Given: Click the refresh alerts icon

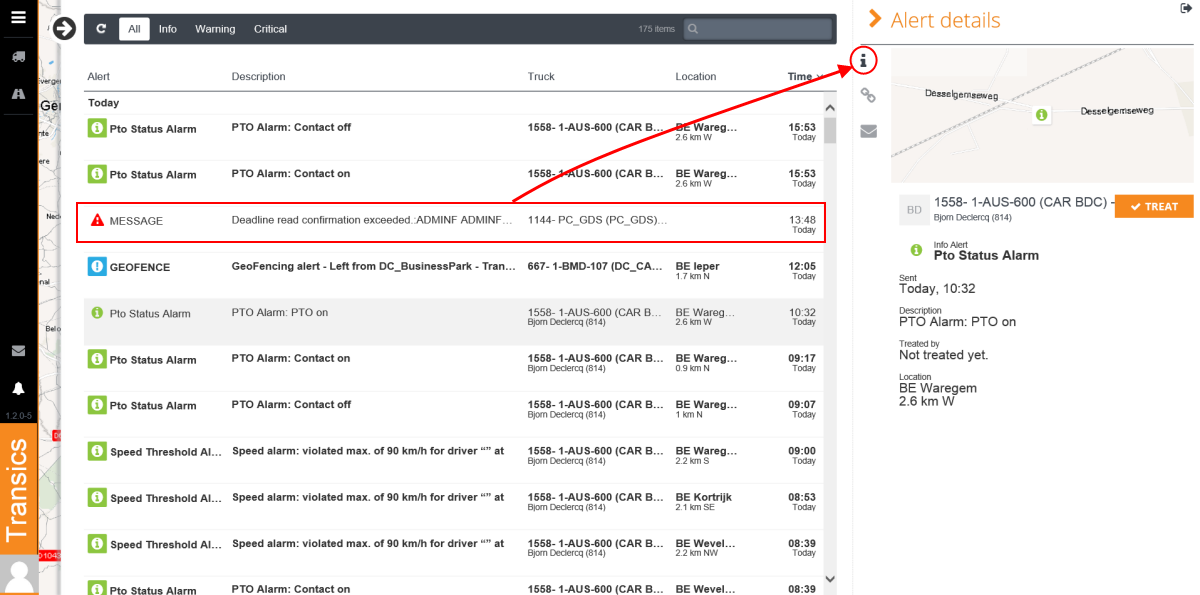Looking at the screenshot, I should tap(101, 29).
